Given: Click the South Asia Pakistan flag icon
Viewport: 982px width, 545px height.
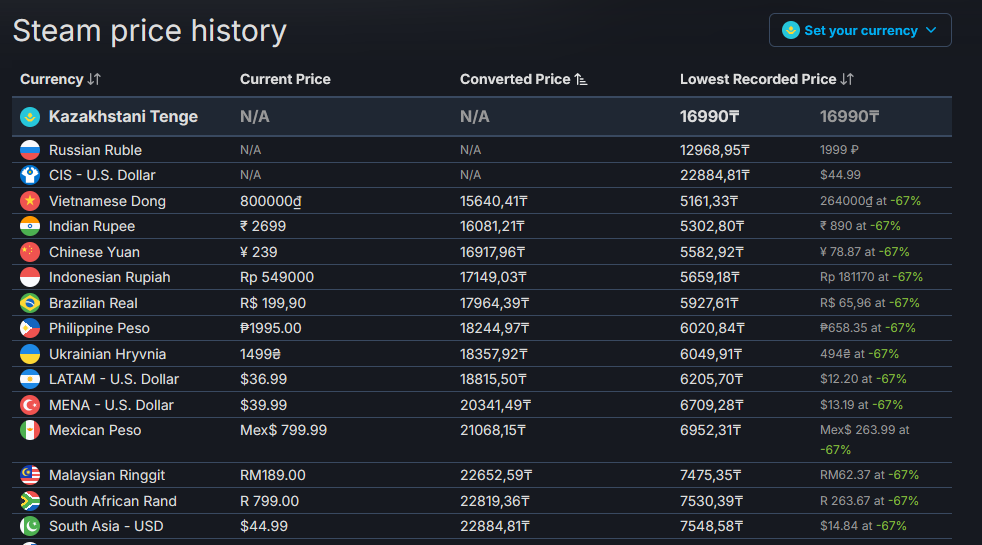Looking at the screenshot, I should 30,526.
